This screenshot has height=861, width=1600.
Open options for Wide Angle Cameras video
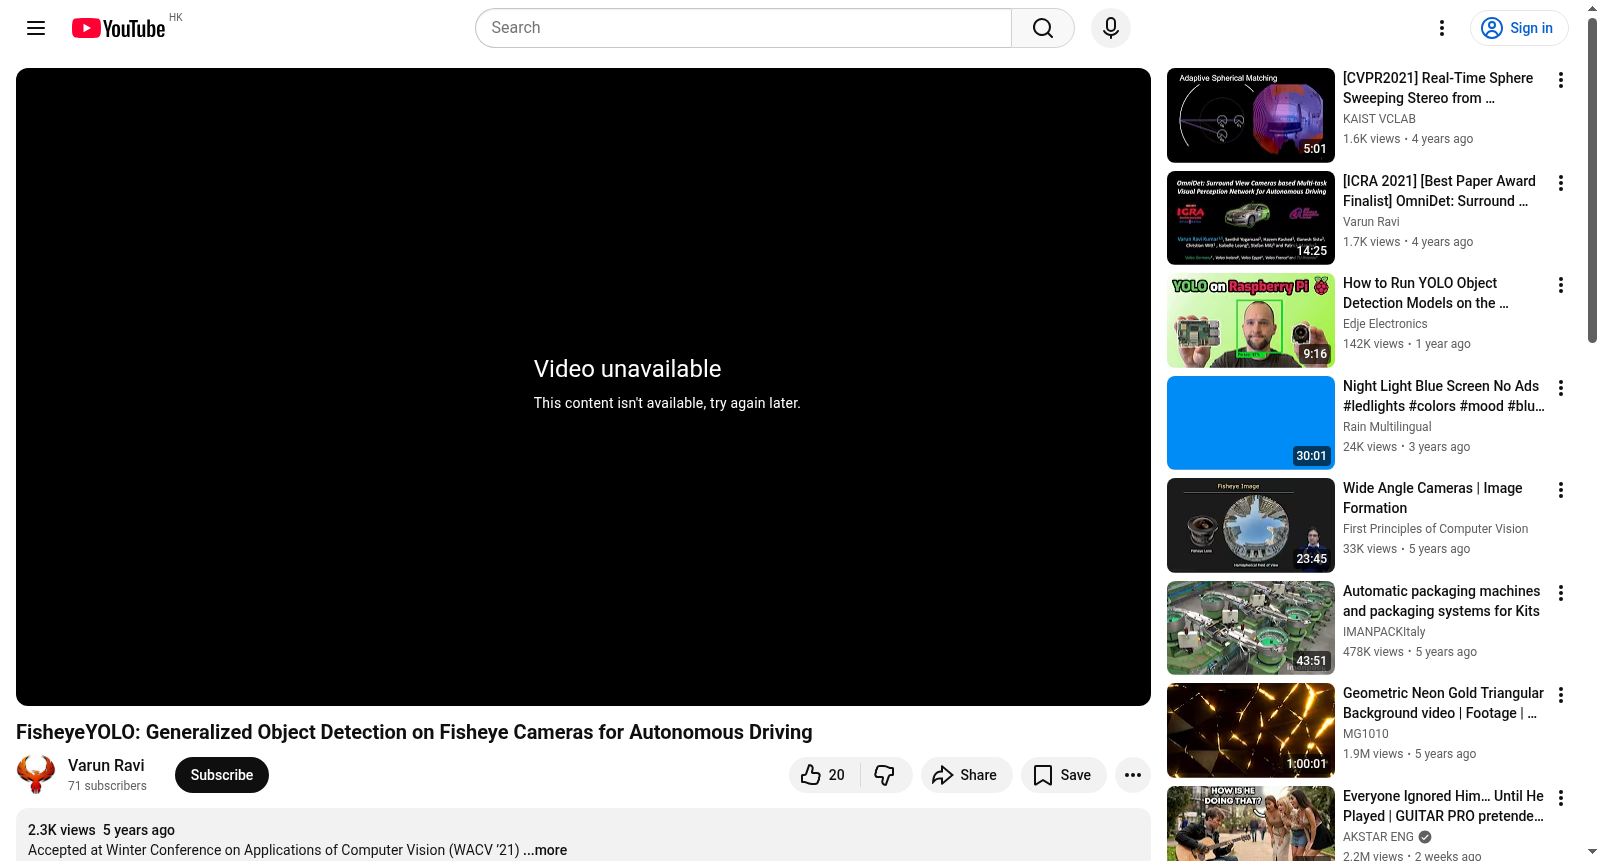1561,490
